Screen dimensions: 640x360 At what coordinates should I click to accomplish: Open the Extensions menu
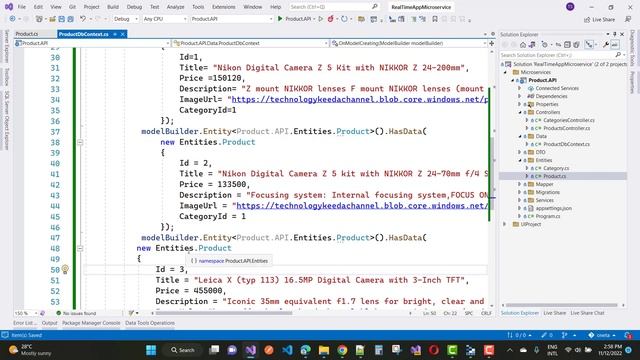tap(224, 7)
